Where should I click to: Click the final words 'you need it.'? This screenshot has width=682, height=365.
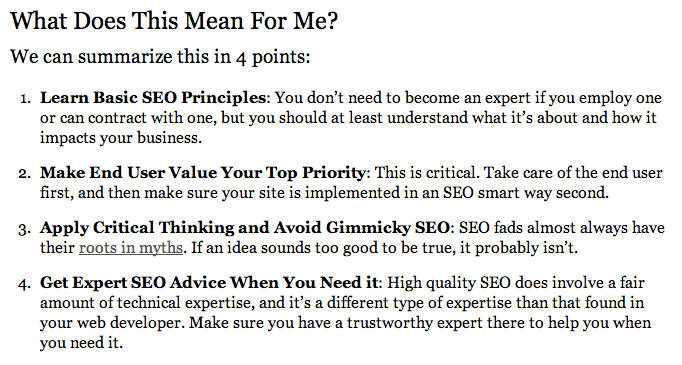[x=81, y=343]
